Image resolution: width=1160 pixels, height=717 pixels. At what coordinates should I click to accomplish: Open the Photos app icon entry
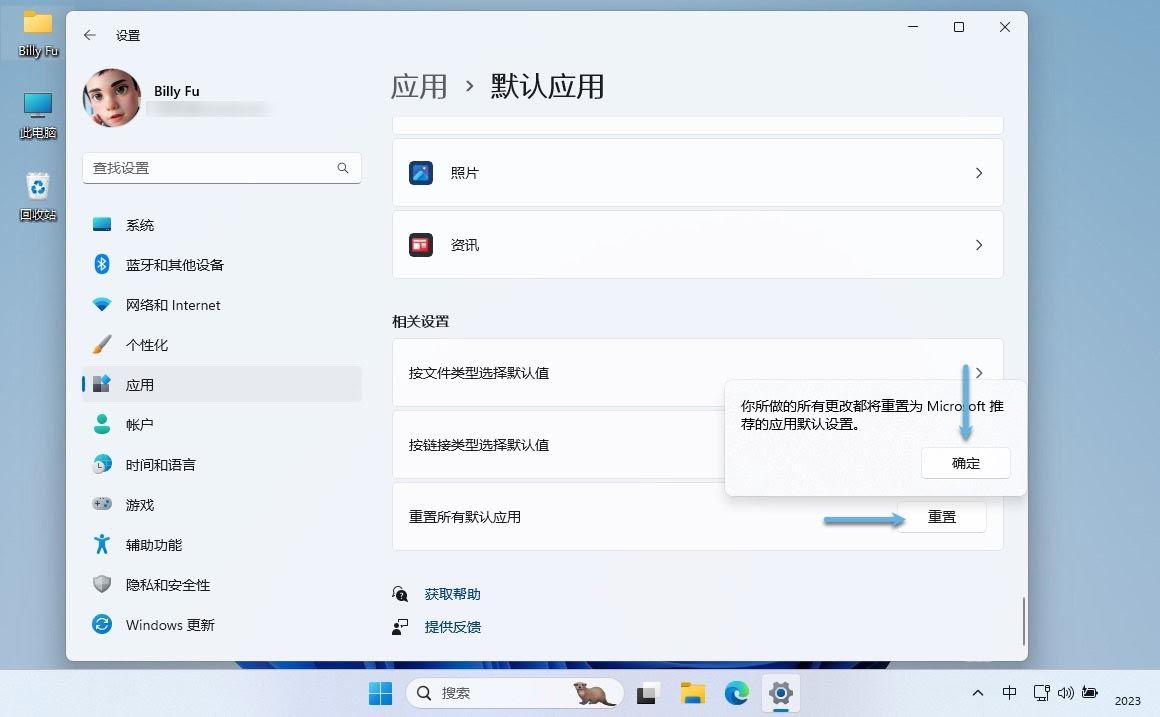pos(421,173)
